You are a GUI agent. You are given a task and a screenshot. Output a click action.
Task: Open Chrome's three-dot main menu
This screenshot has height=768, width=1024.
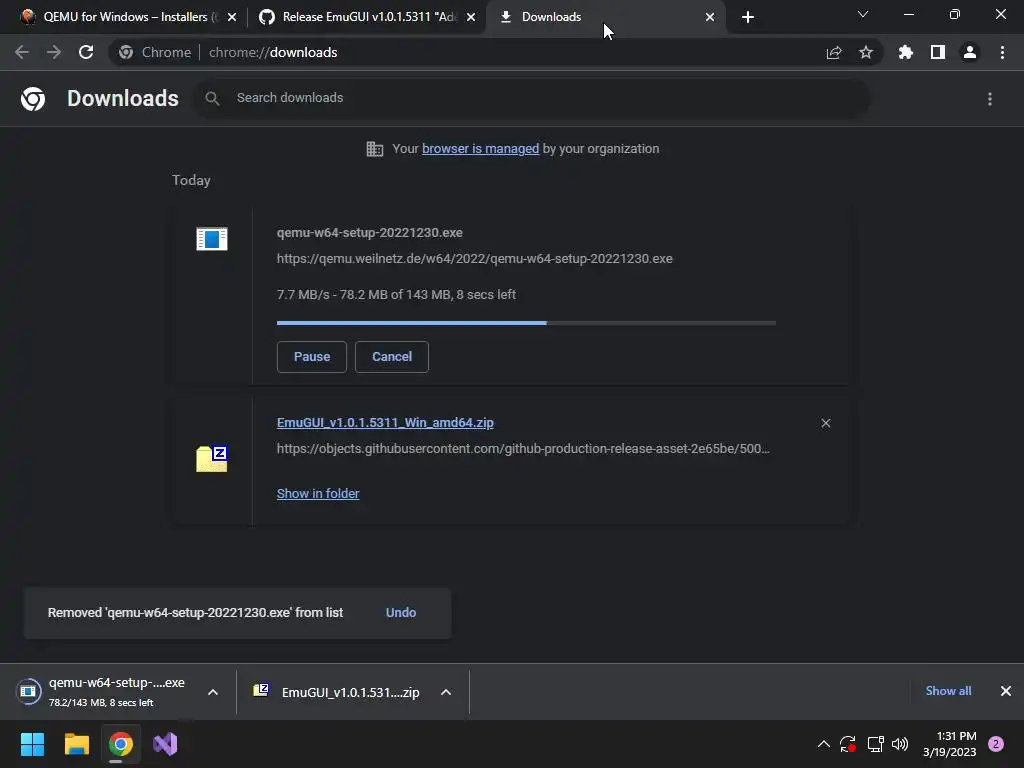tap(1002, 52)
